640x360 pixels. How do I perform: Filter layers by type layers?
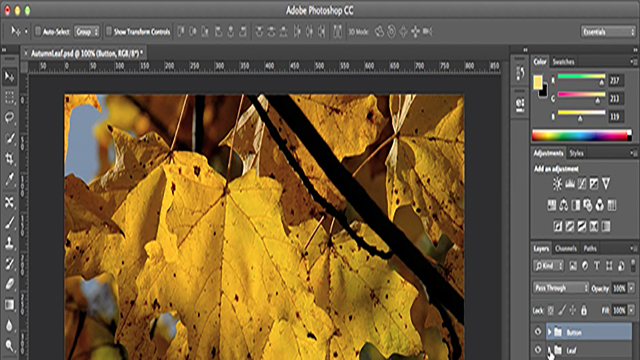pyautogui.click(x=597, y=266)
